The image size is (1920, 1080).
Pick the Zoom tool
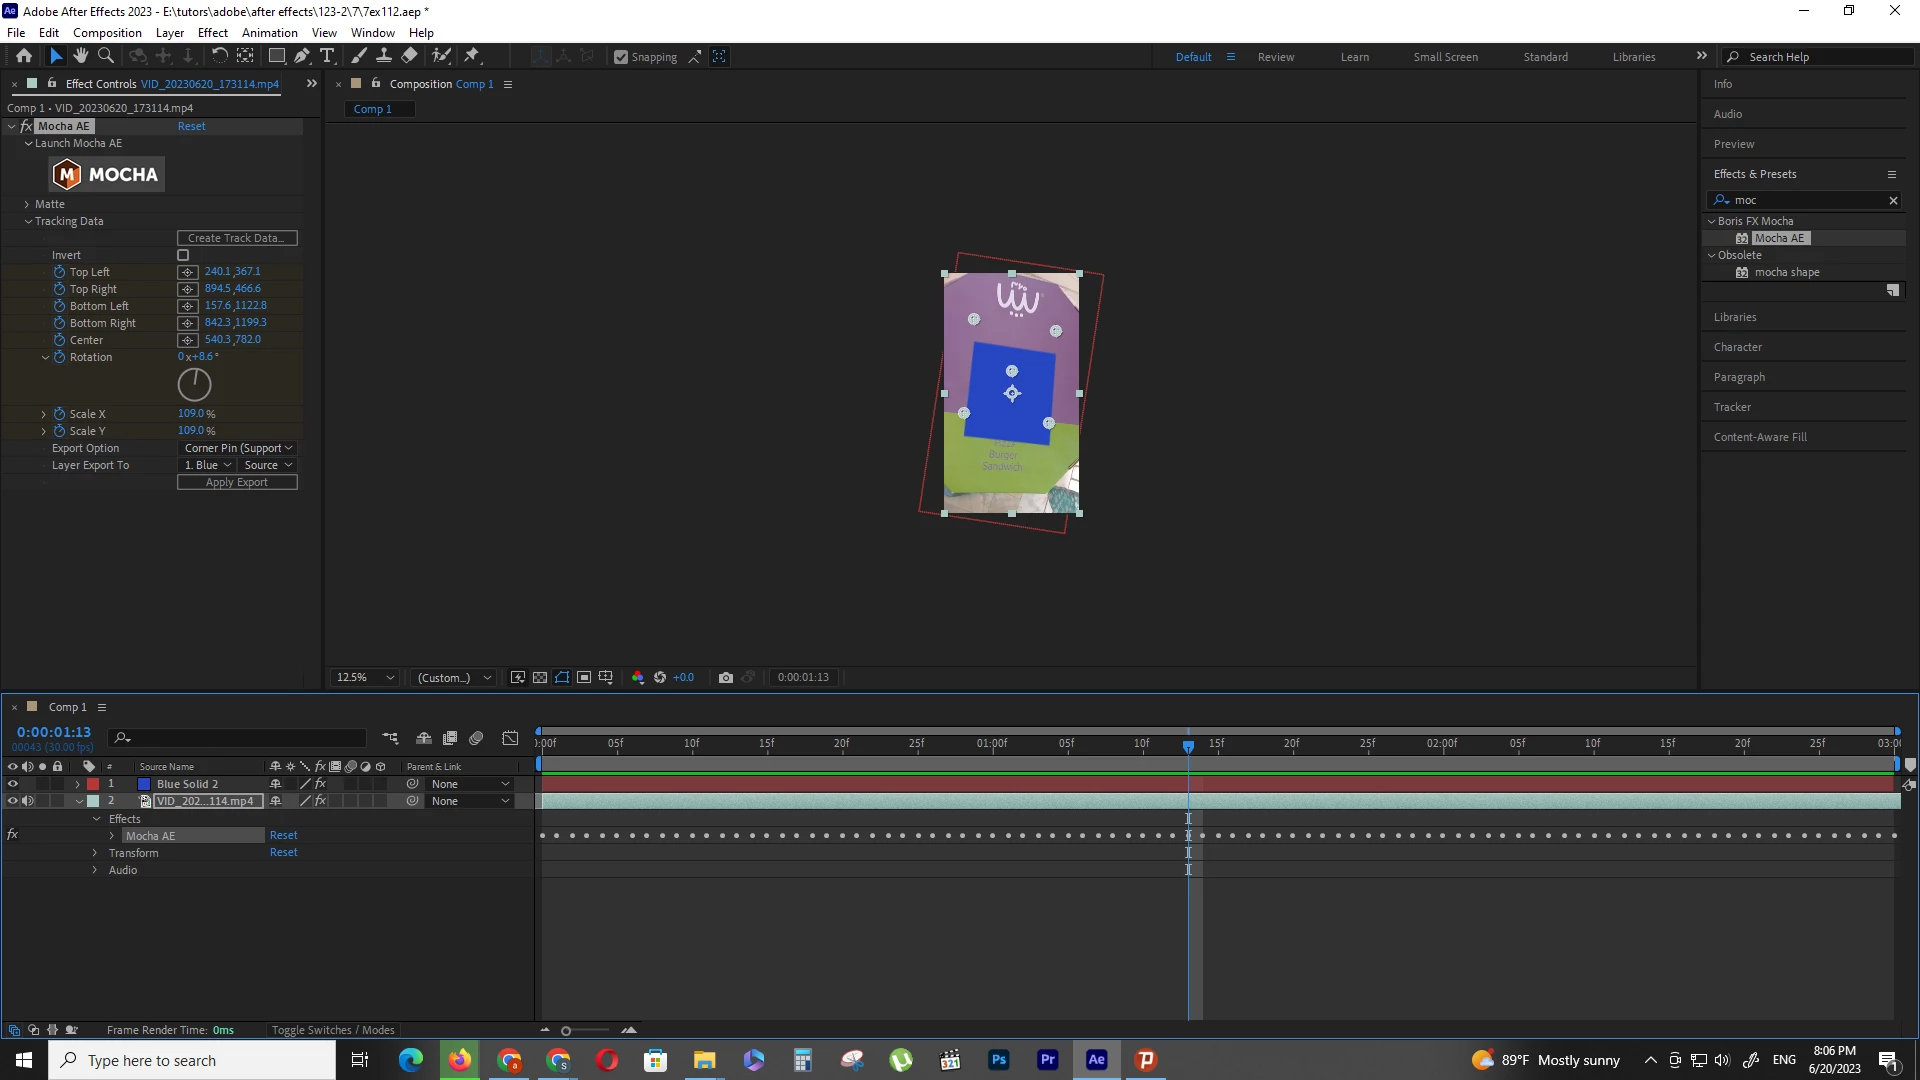(106, 56)
